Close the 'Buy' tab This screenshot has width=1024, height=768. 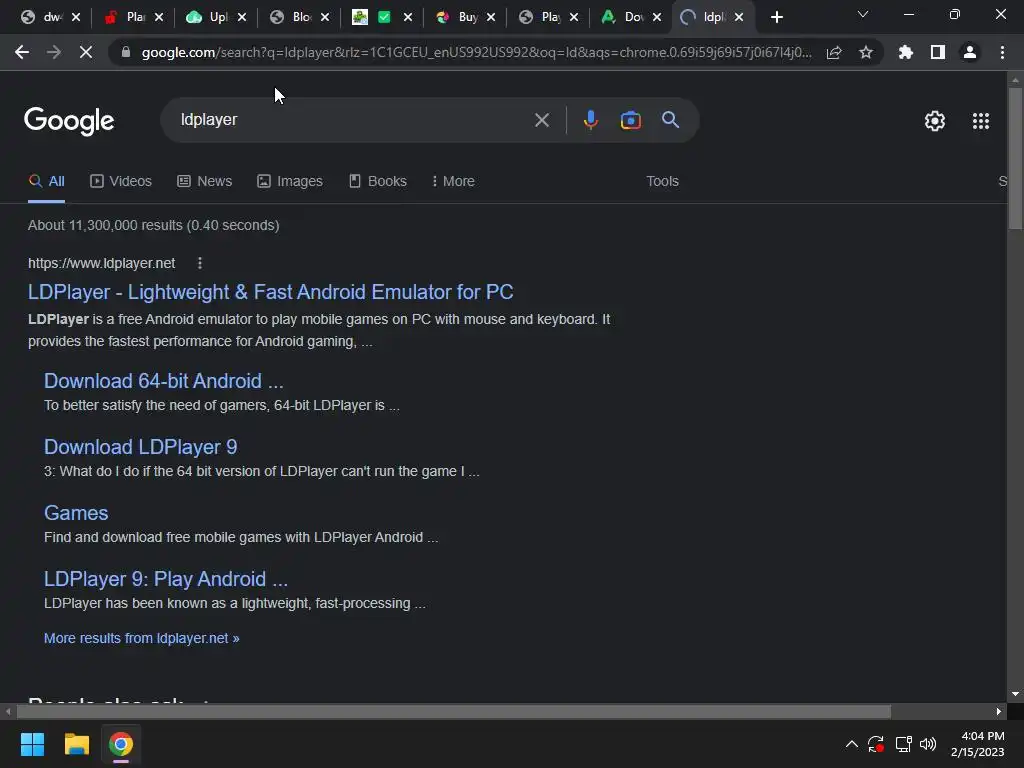coord(491,18)
